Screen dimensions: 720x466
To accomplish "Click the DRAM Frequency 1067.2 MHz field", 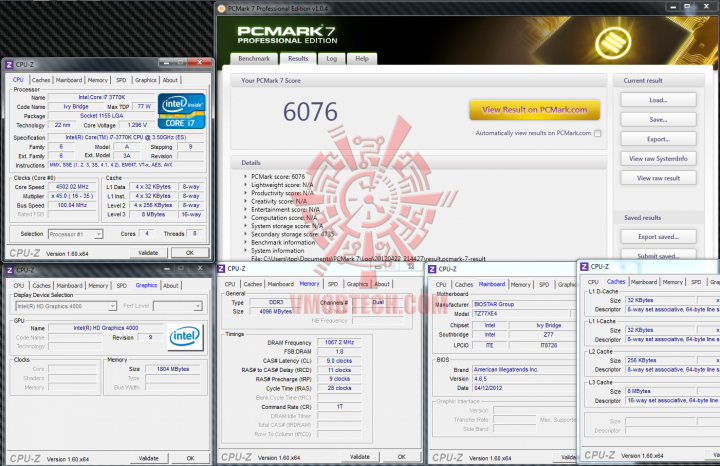I will click(339, 342).
